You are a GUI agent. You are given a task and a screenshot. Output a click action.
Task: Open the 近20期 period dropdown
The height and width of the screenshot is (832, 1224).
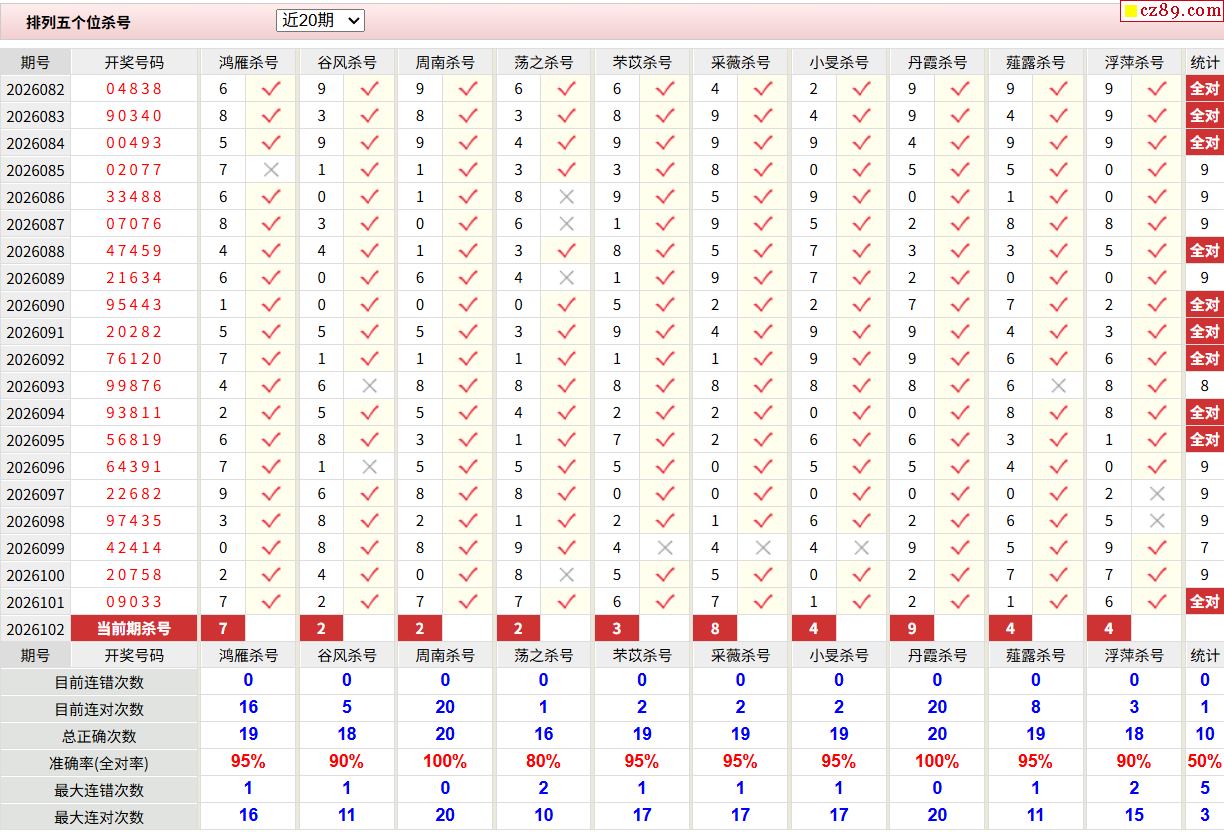pyautogui.click(x=320, y=20)
